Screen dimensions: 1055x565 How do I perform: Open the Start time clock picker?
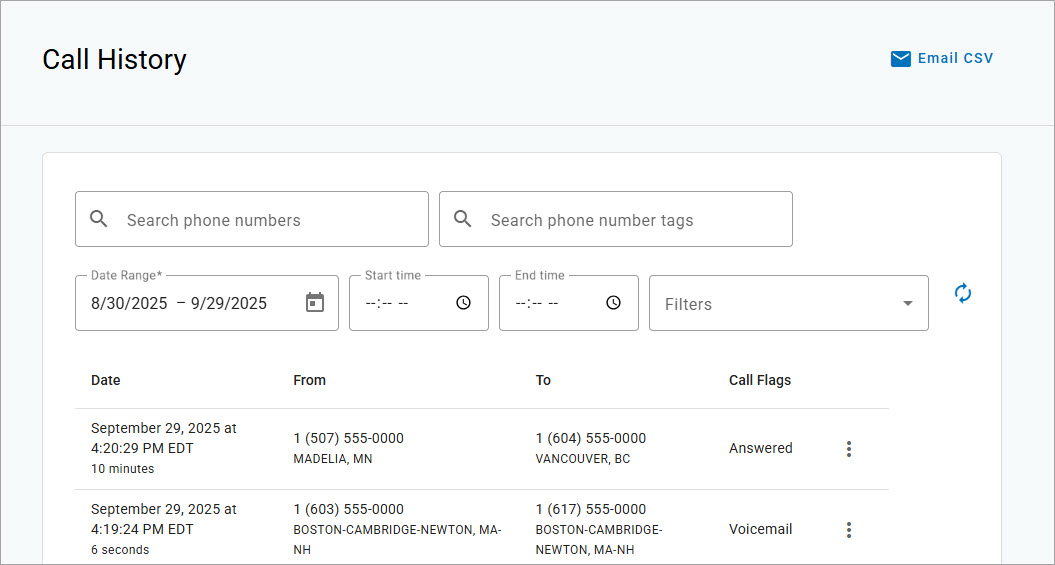463,303
